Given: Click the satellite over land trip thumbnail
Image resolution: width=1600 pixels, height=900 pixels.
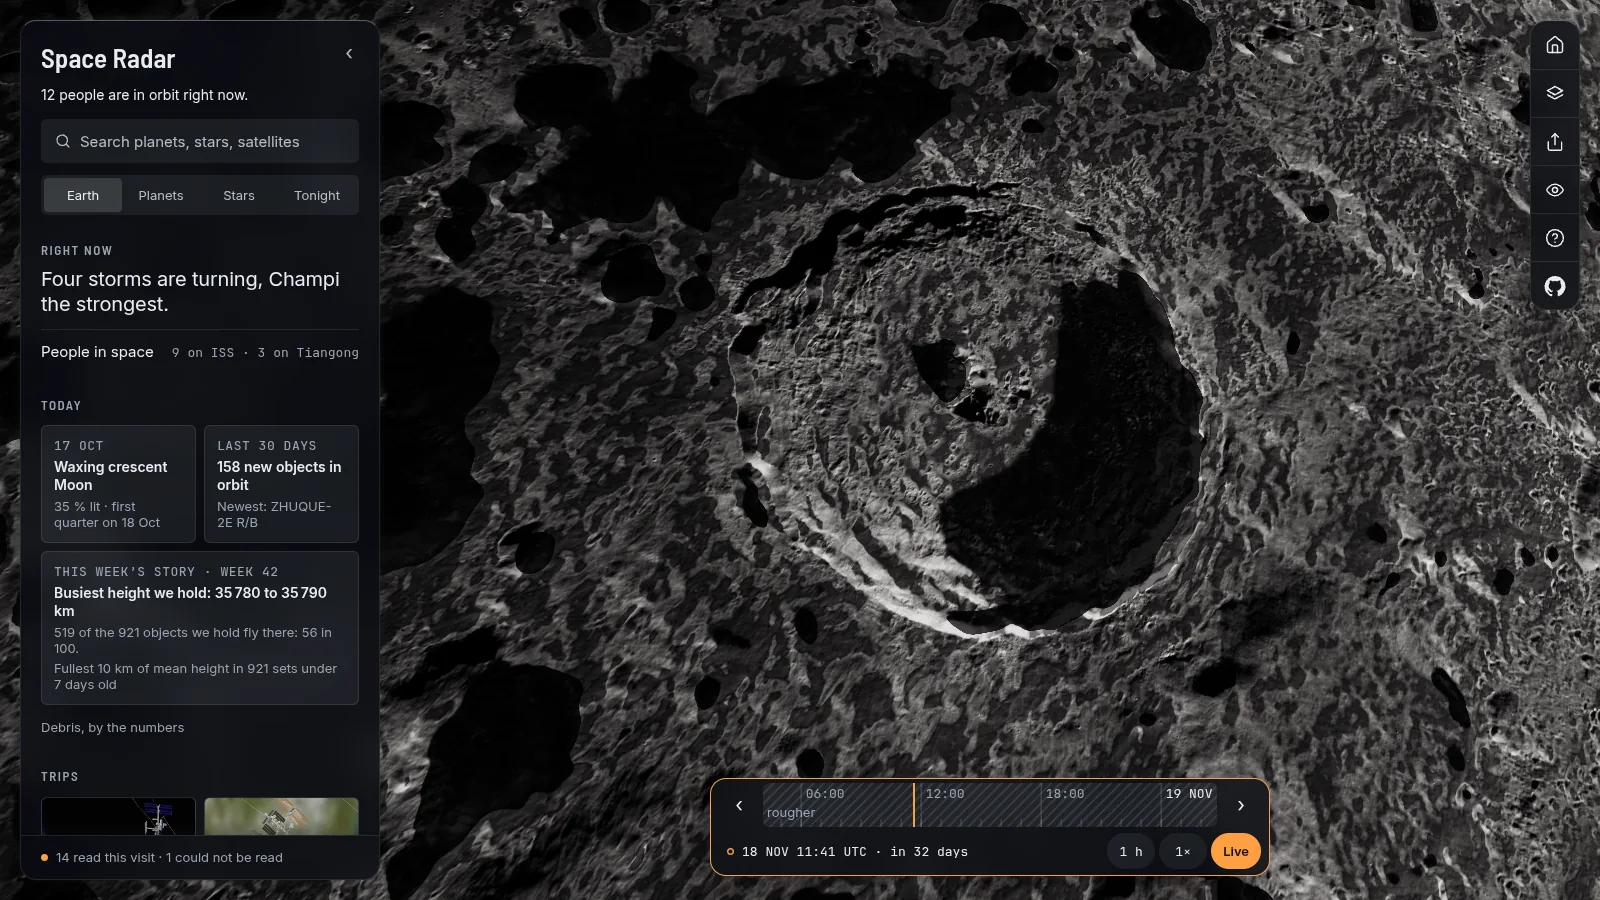Looking at the screenshot, I should (281, 816).
